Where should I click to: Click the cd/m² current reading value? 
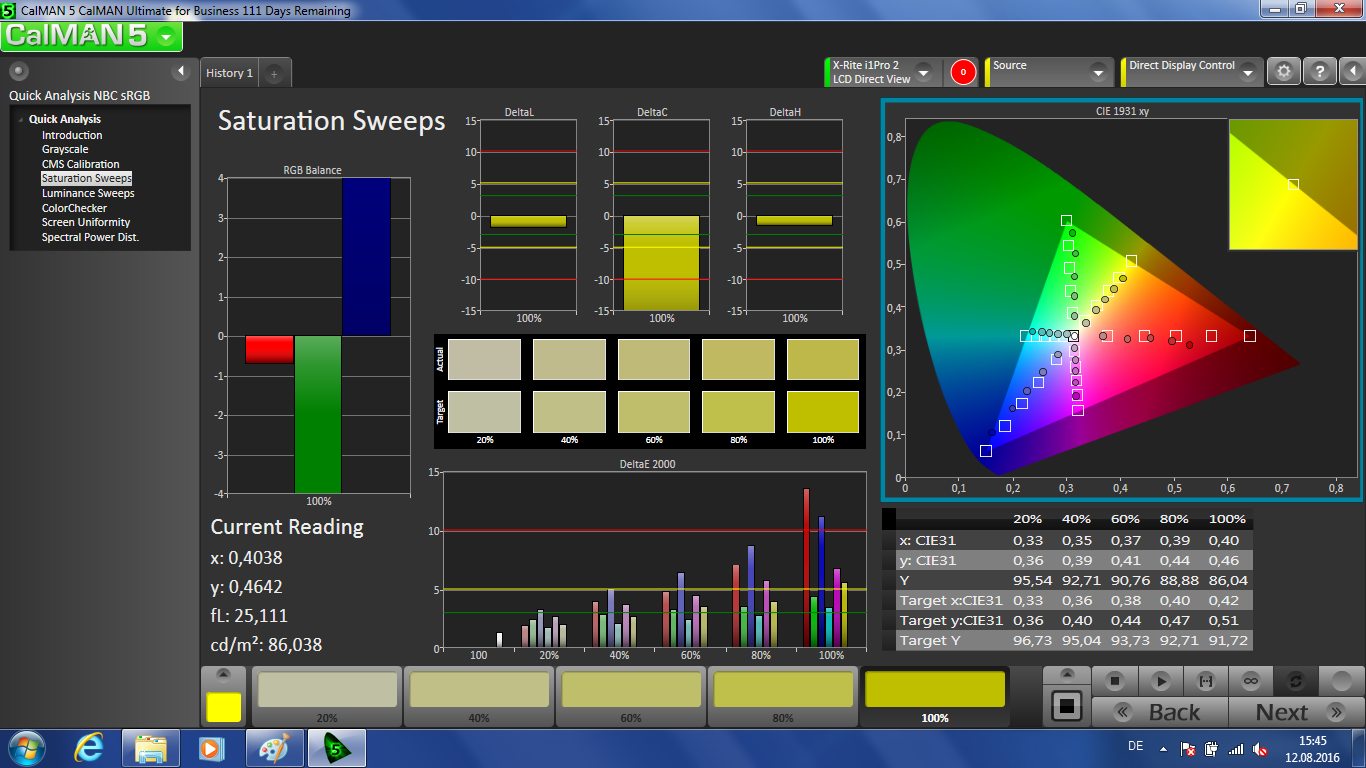[x=266, y=645]
